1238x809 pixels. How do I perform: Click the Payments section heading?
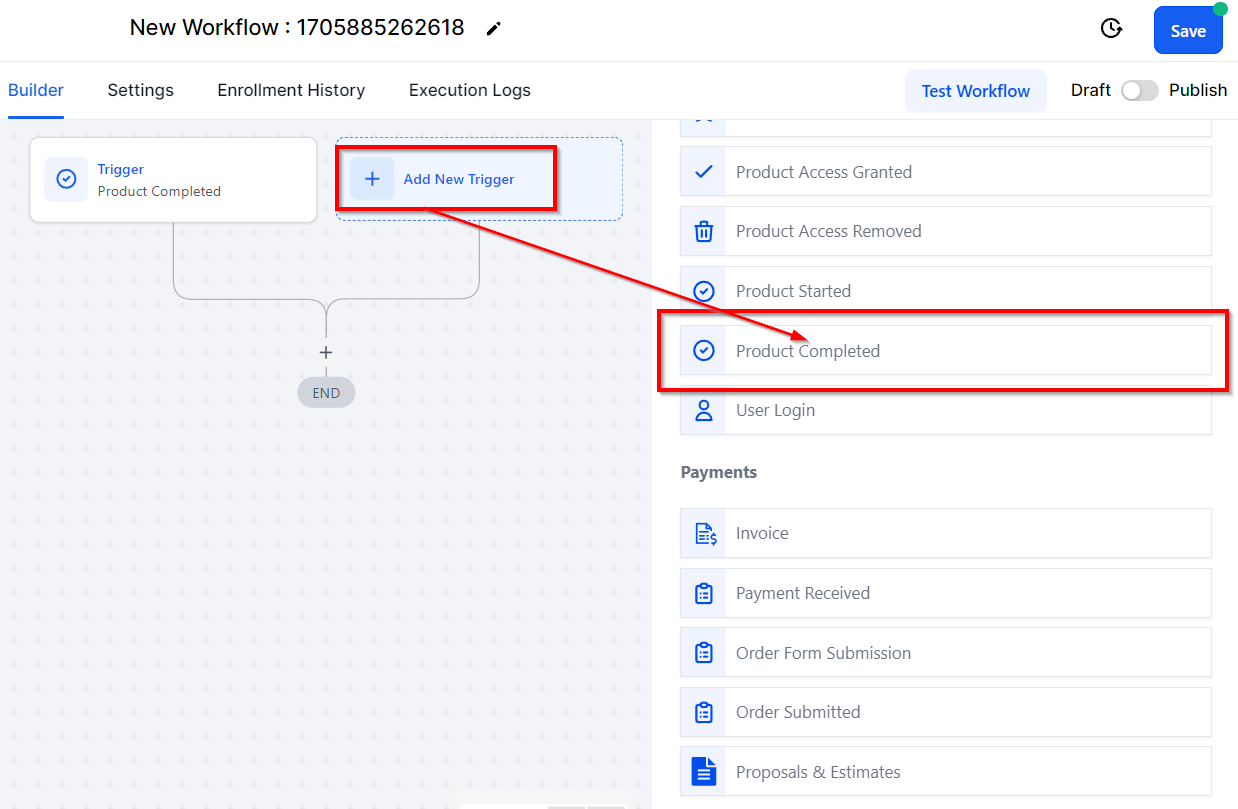(719, 472)
